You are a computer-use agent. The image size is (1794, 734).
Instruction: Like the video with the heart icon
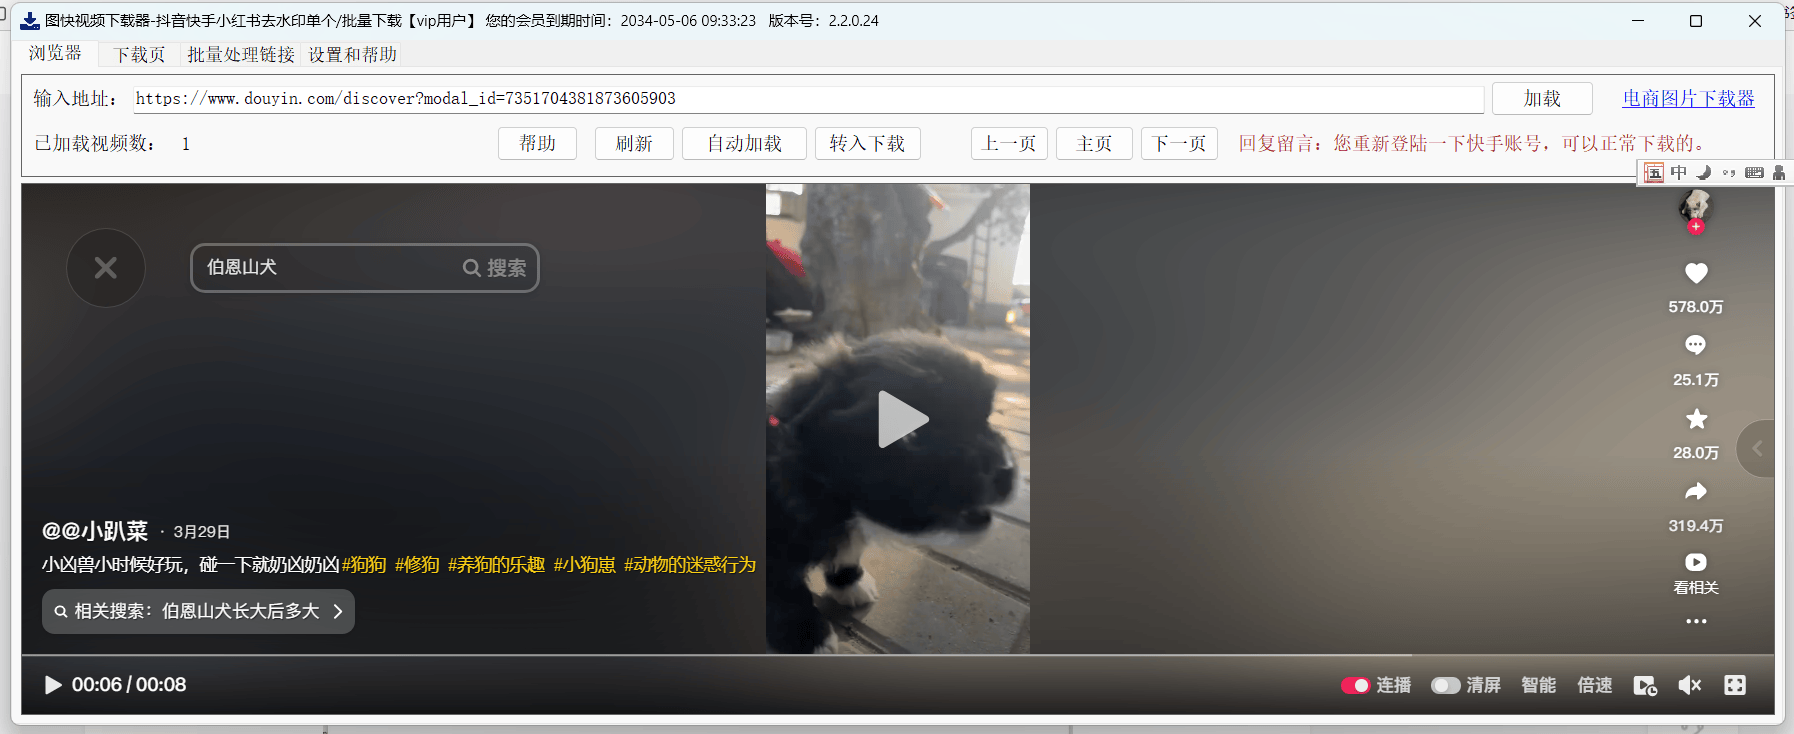tap(1696, 272)
